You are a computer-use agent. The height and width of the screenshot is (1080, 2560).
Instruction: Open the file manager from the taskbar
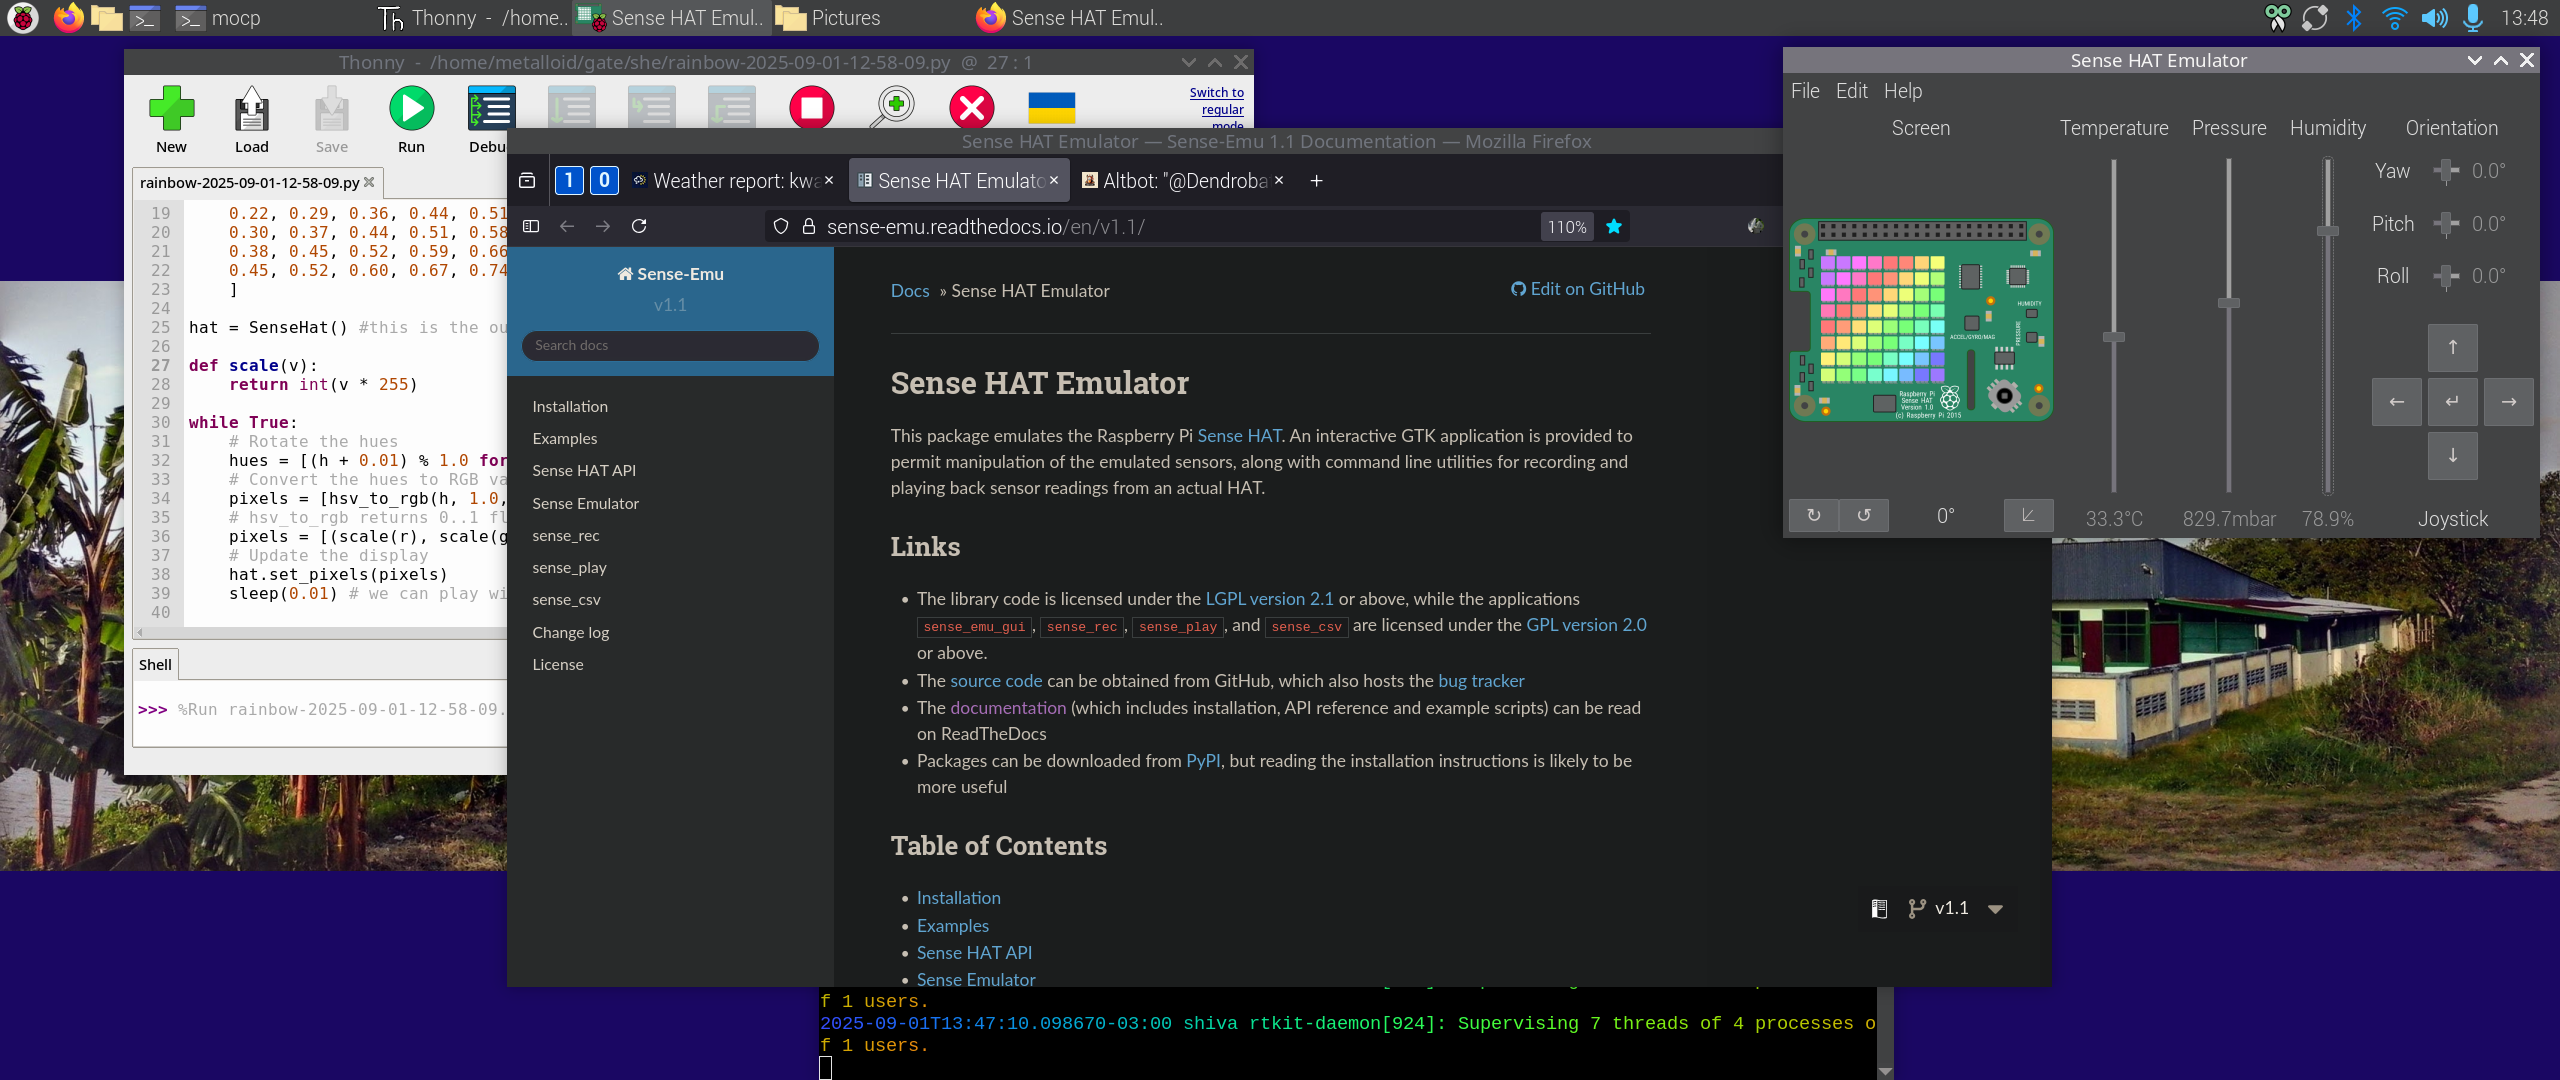(x=106, y=18)
